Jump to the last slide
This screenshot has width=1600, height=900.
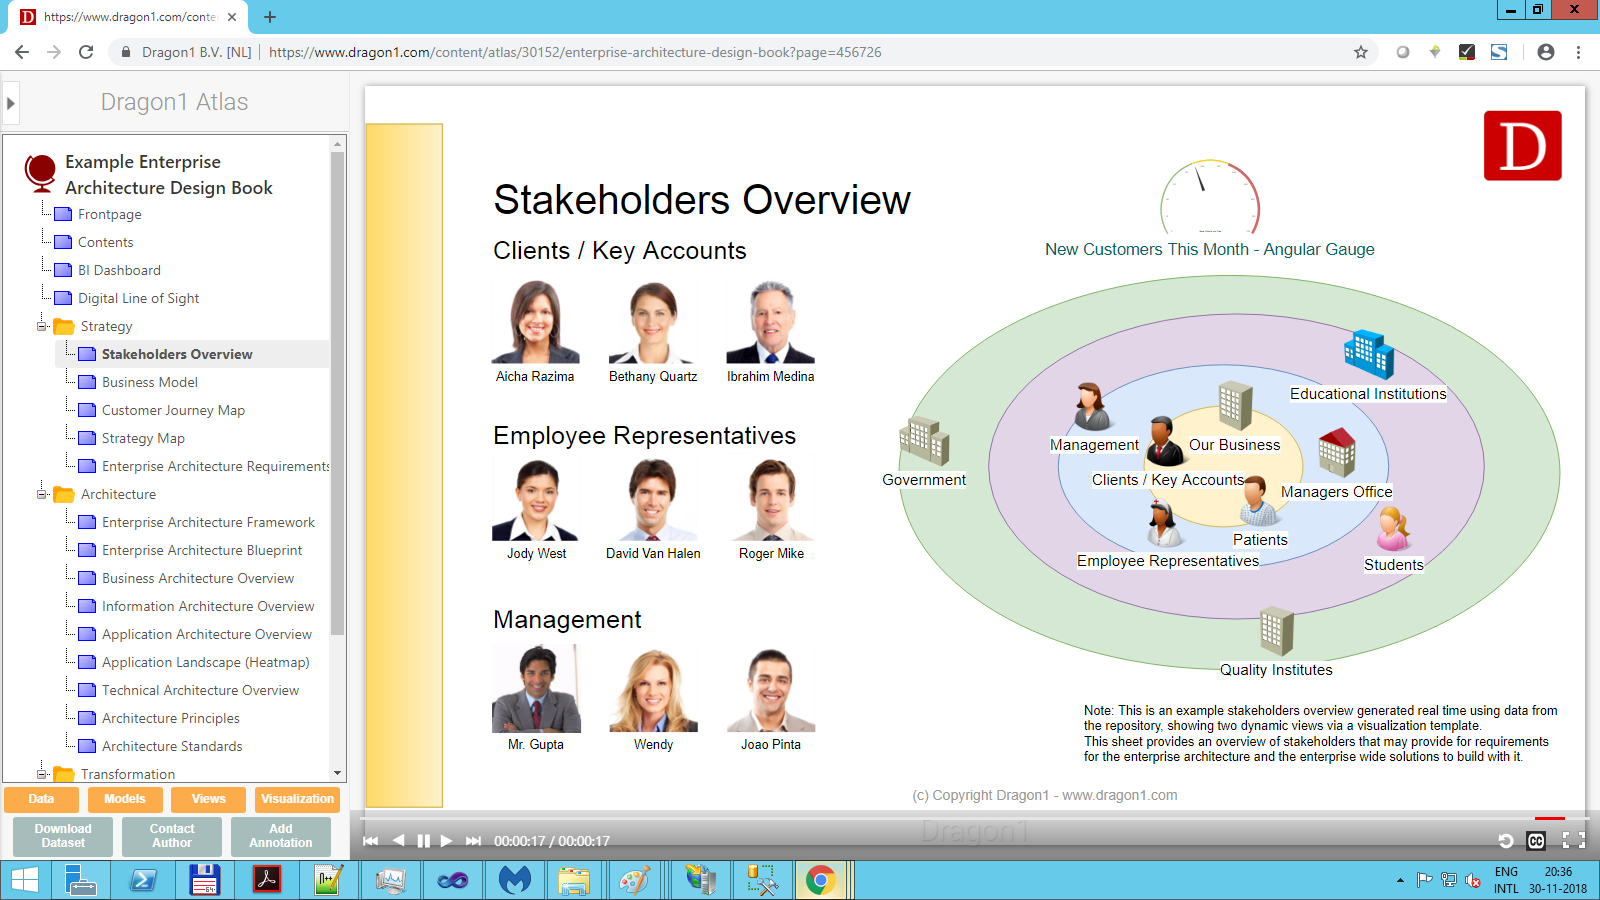pyautogui.click(x=473, y=841)
